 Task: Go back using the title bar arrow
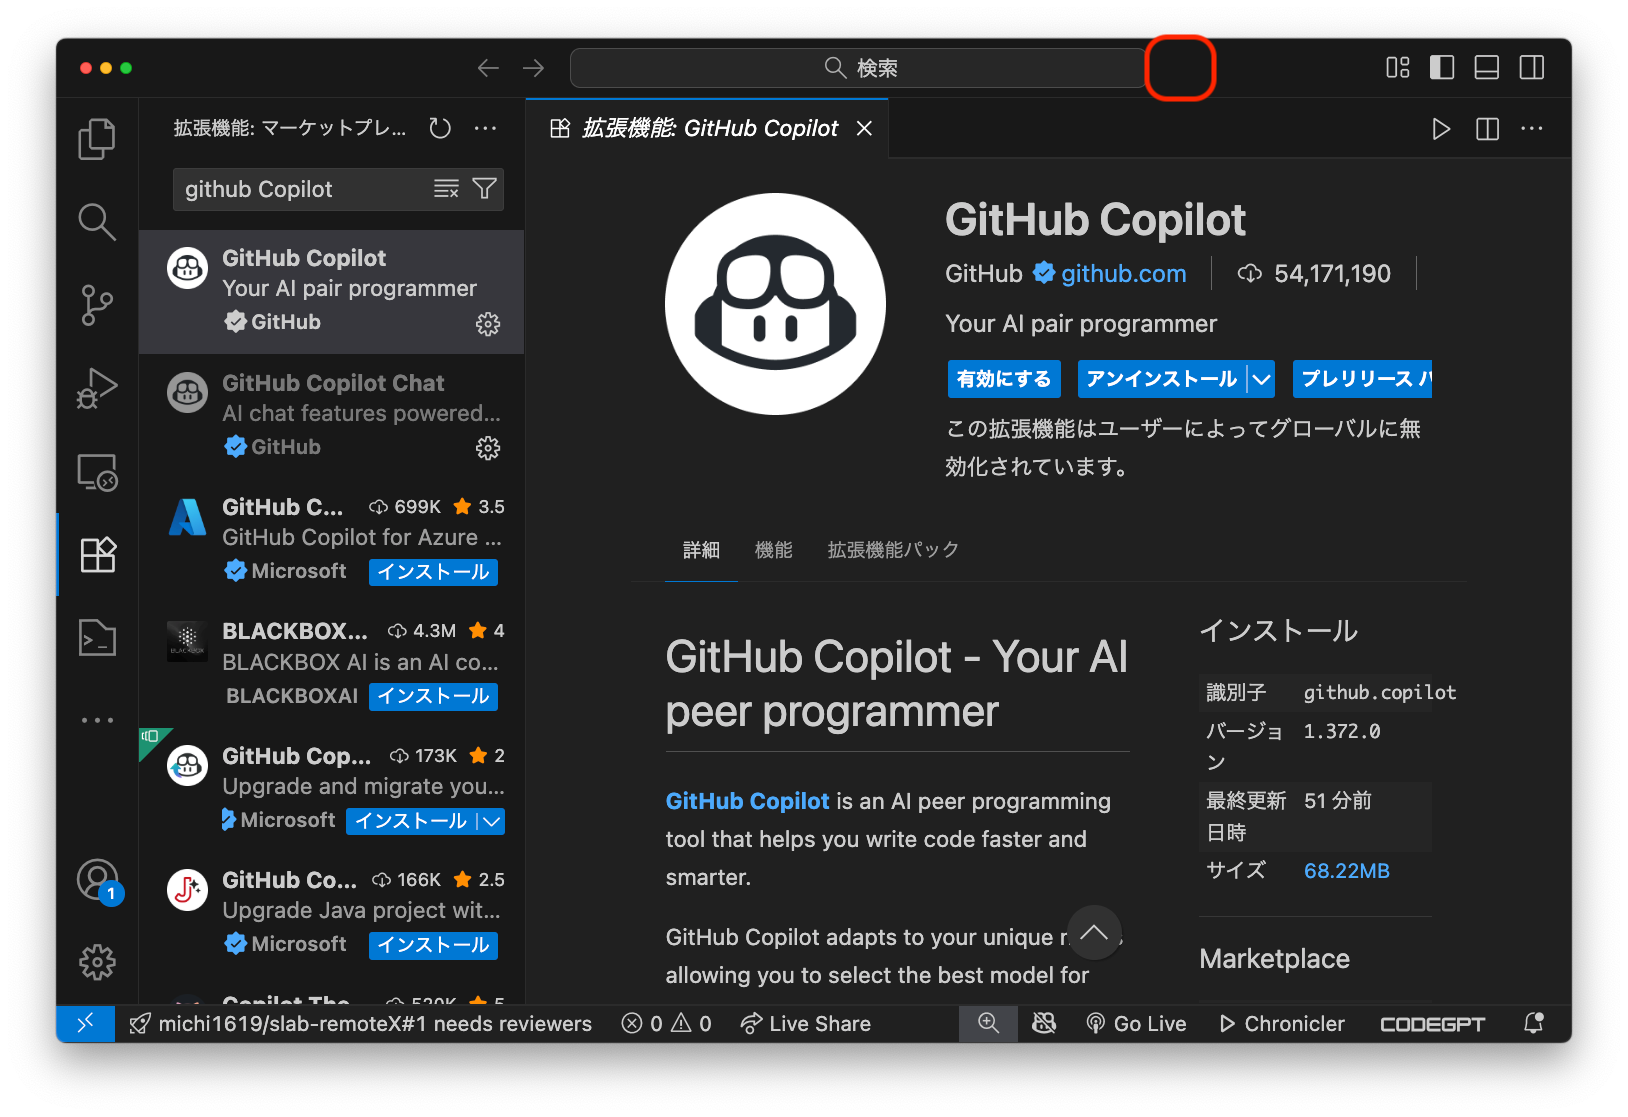[488, 68]
